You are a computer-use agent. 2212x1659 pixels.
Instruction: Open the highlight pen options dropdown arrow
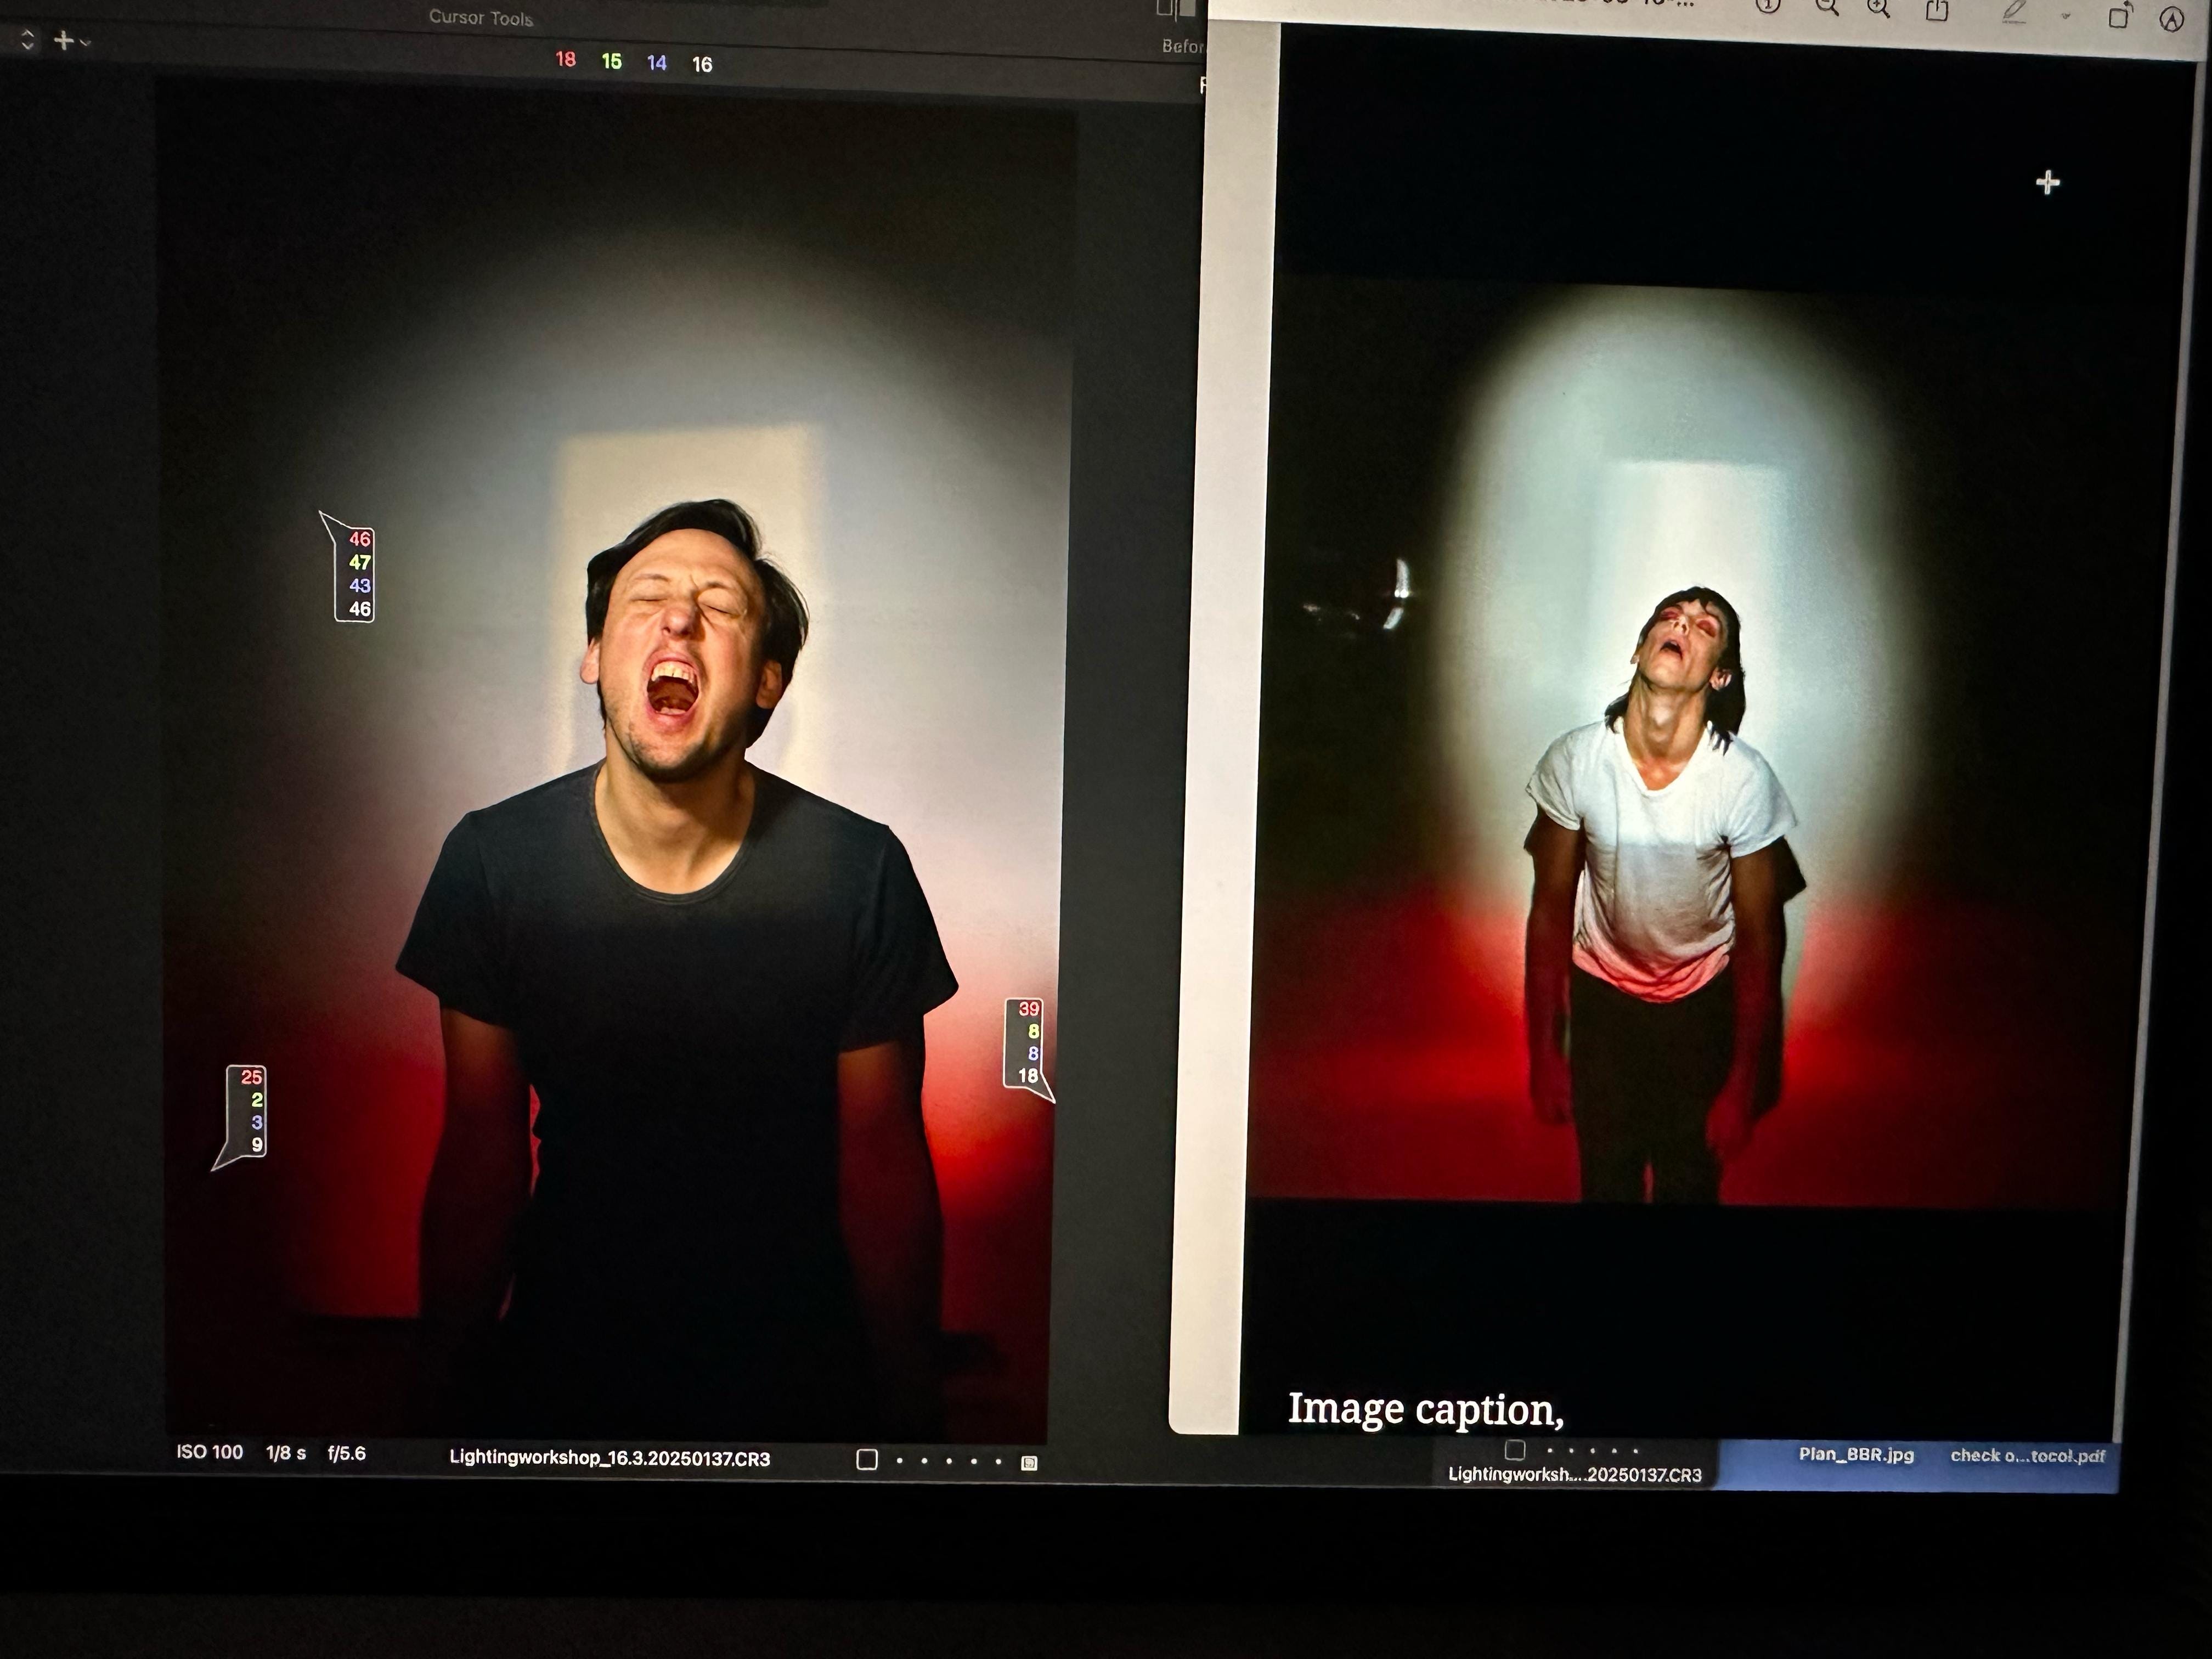click(2066, 16)
